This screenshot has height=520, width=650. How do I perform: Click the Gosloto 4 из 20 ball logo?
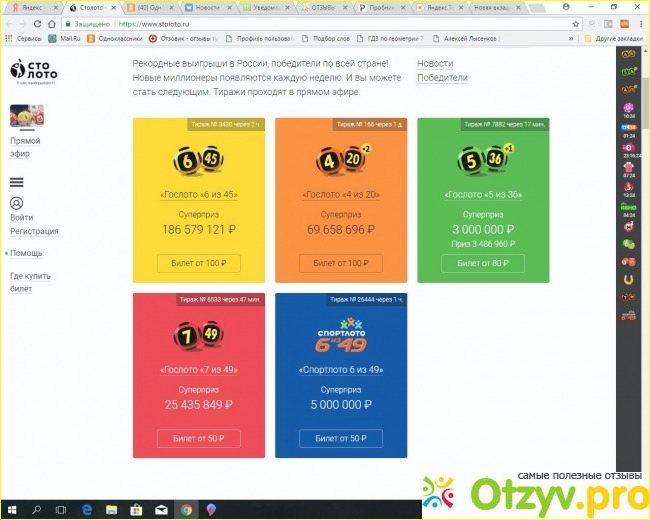[x=340, y=163]
